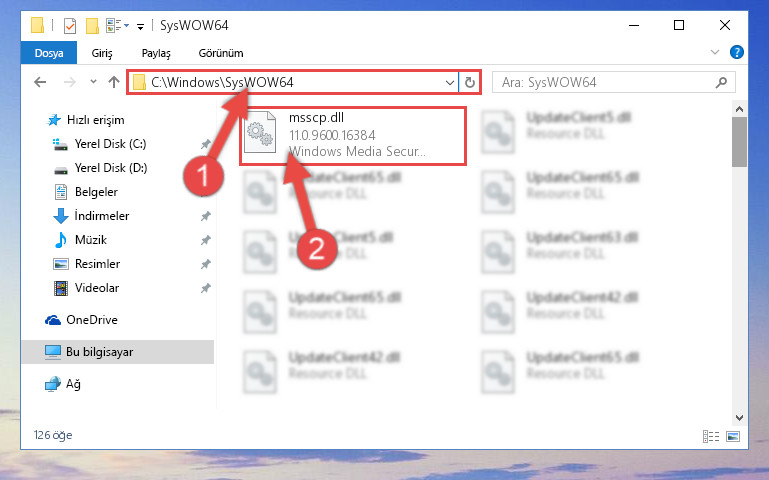Expand the address bar history dropdown

[449, 82]
